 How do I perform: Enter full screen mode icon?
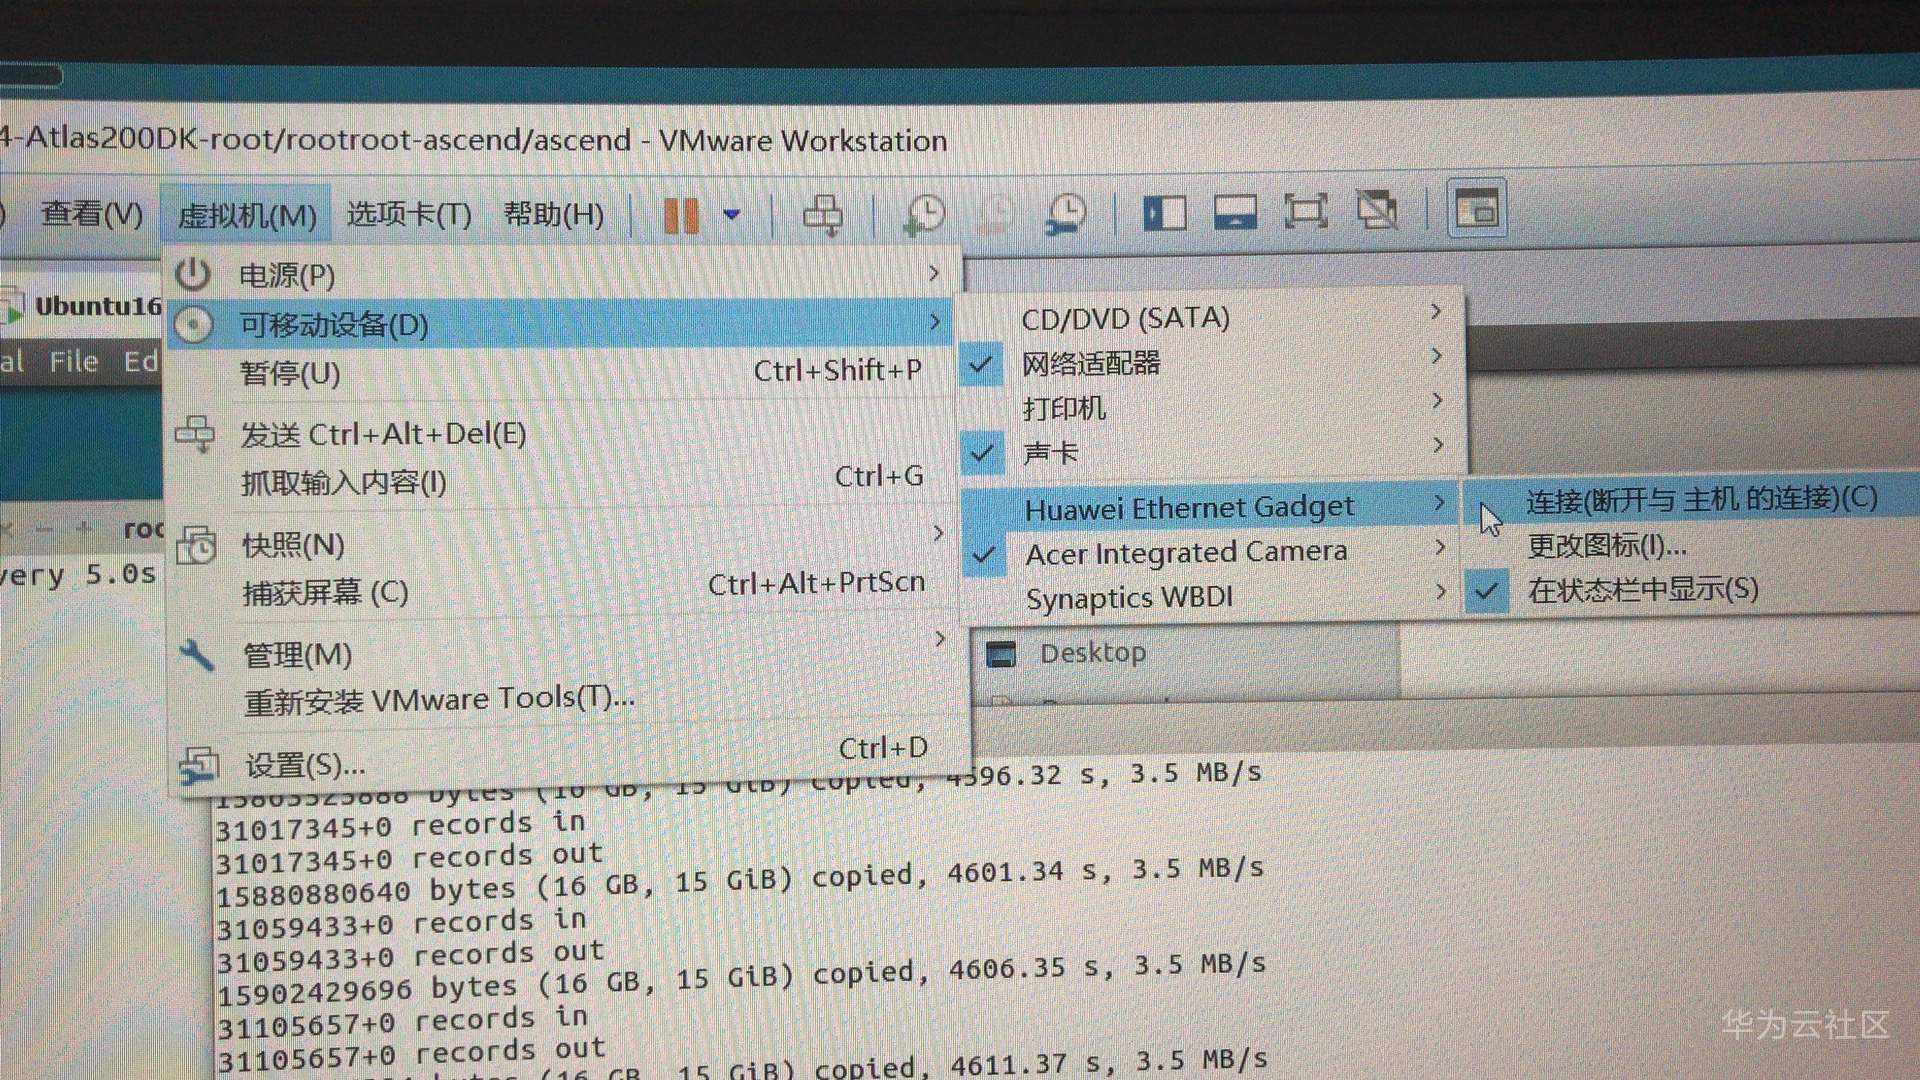[x=1305, y=212]
